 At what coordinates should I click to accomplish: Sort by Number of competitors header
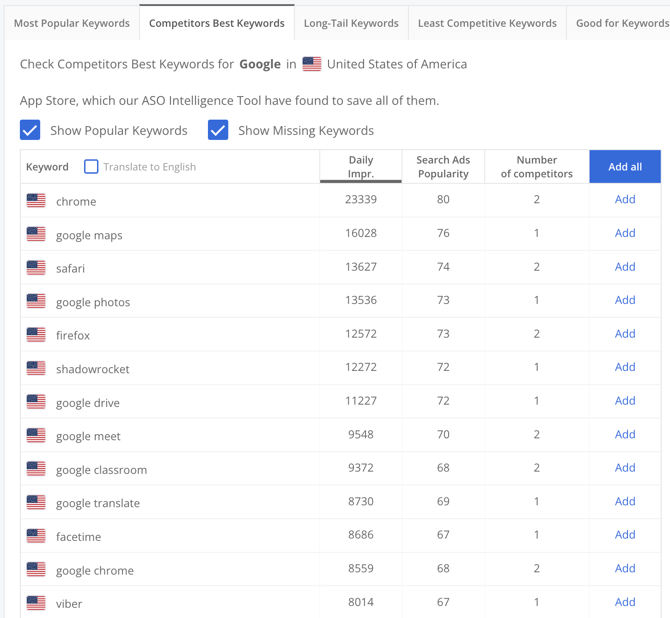536,167
